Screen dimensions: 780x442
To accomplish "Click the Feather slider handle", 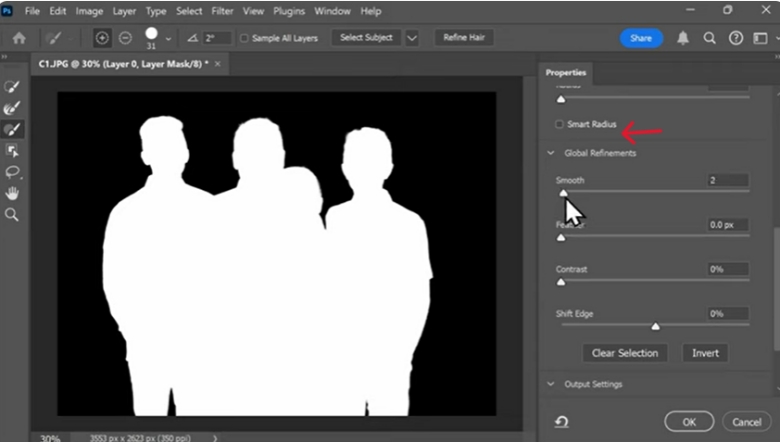I will pos(561,238).
